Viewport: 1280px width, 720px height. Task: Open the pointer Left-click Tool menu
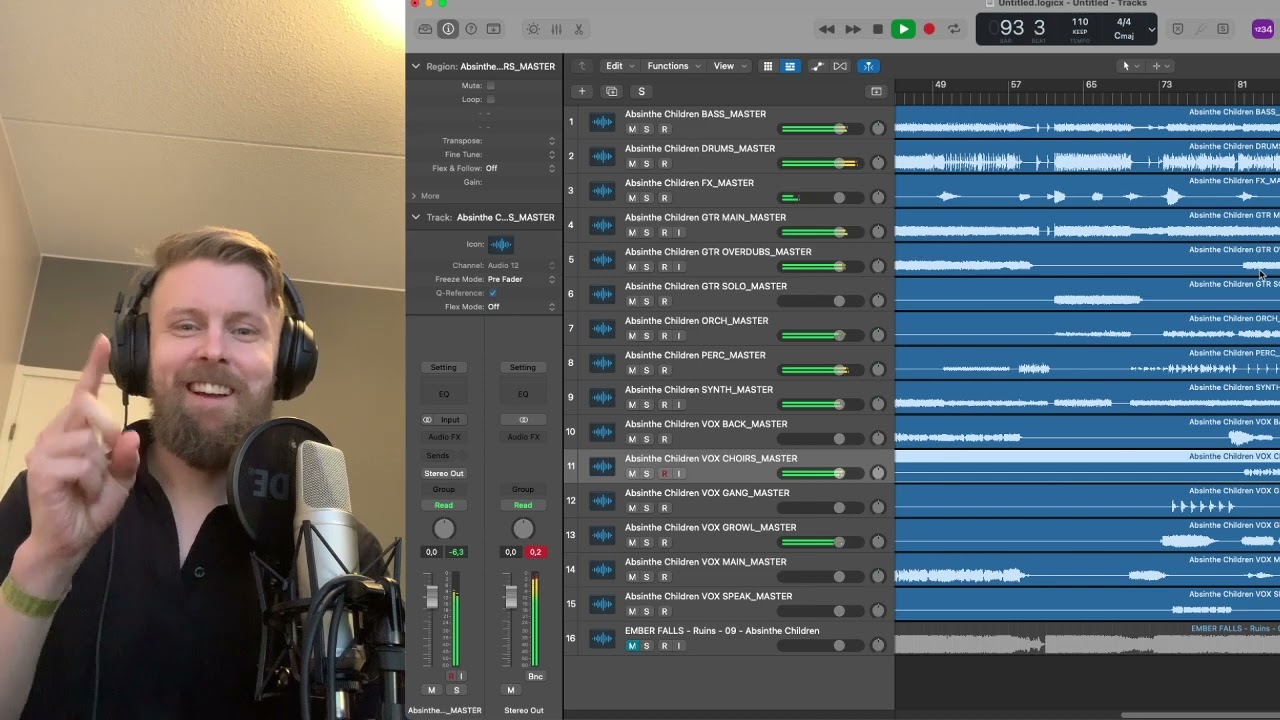coord(1130,66)
